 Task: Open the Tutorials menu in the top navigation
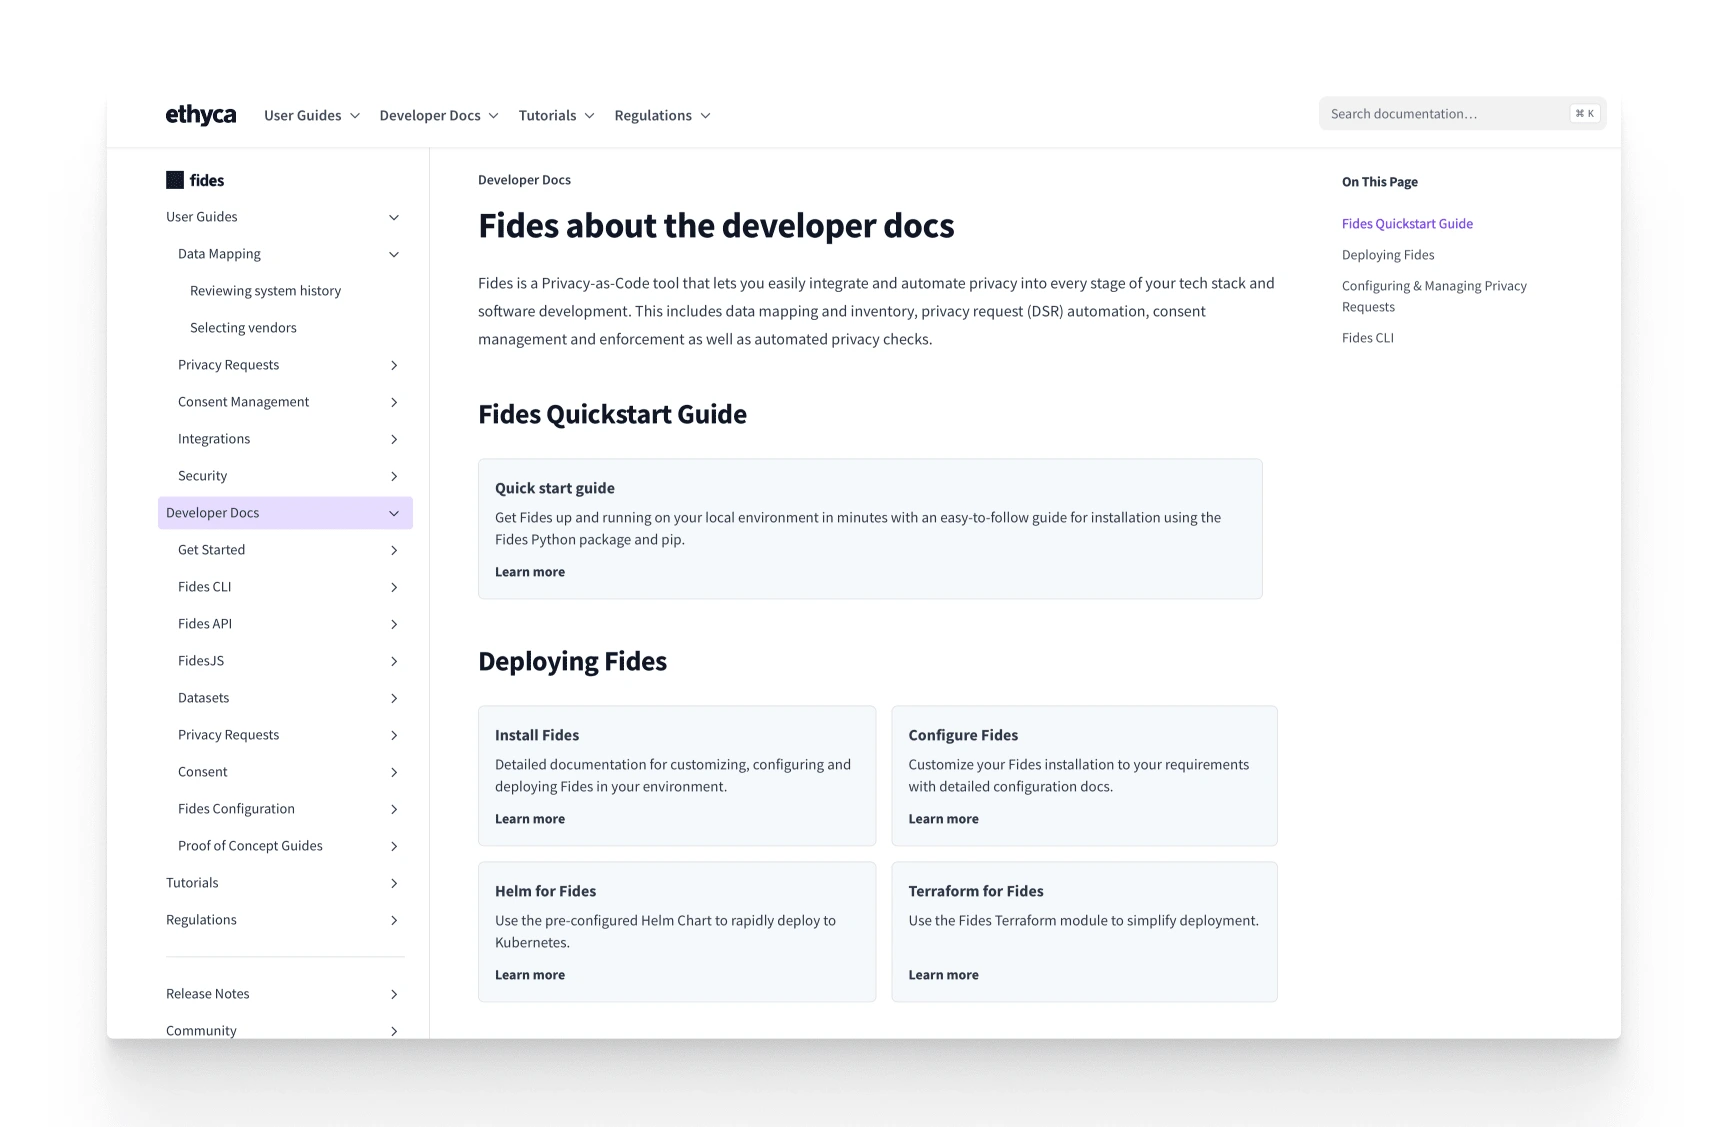[x=557, y=116]
